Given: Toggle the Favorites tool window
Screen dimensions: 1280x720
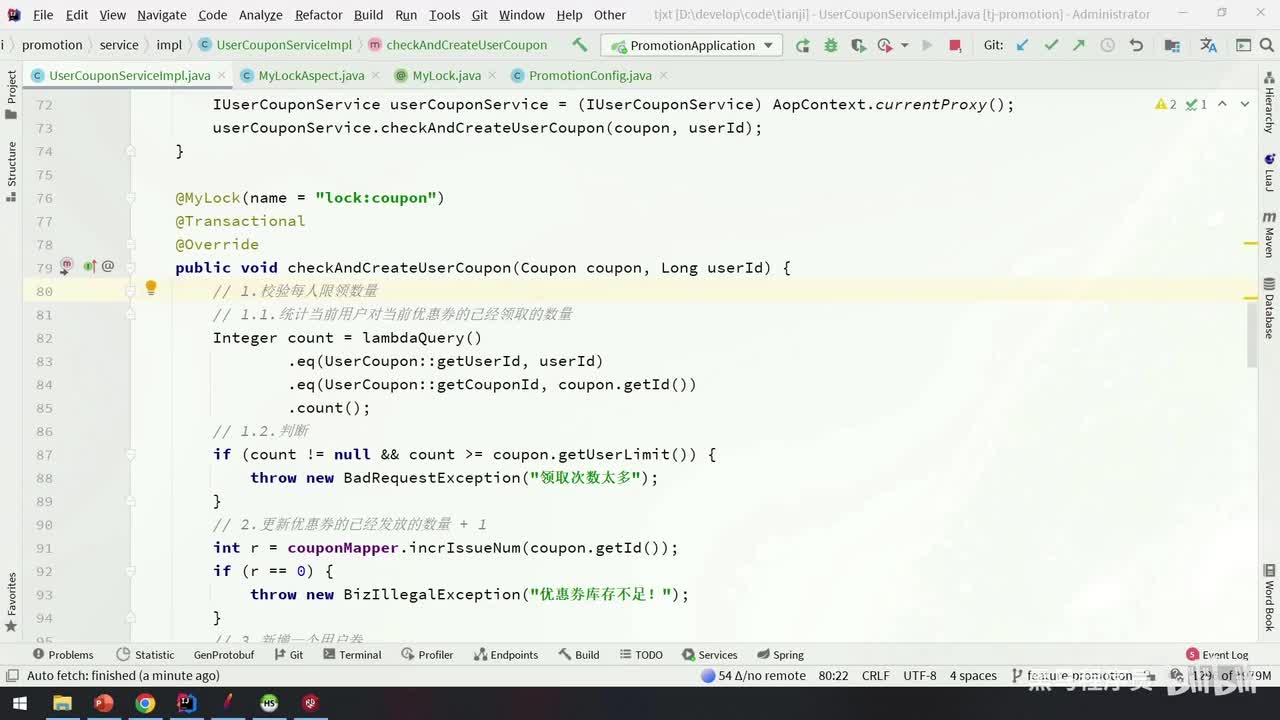Looking at the screenshot, I should click(x=11, y=602).
